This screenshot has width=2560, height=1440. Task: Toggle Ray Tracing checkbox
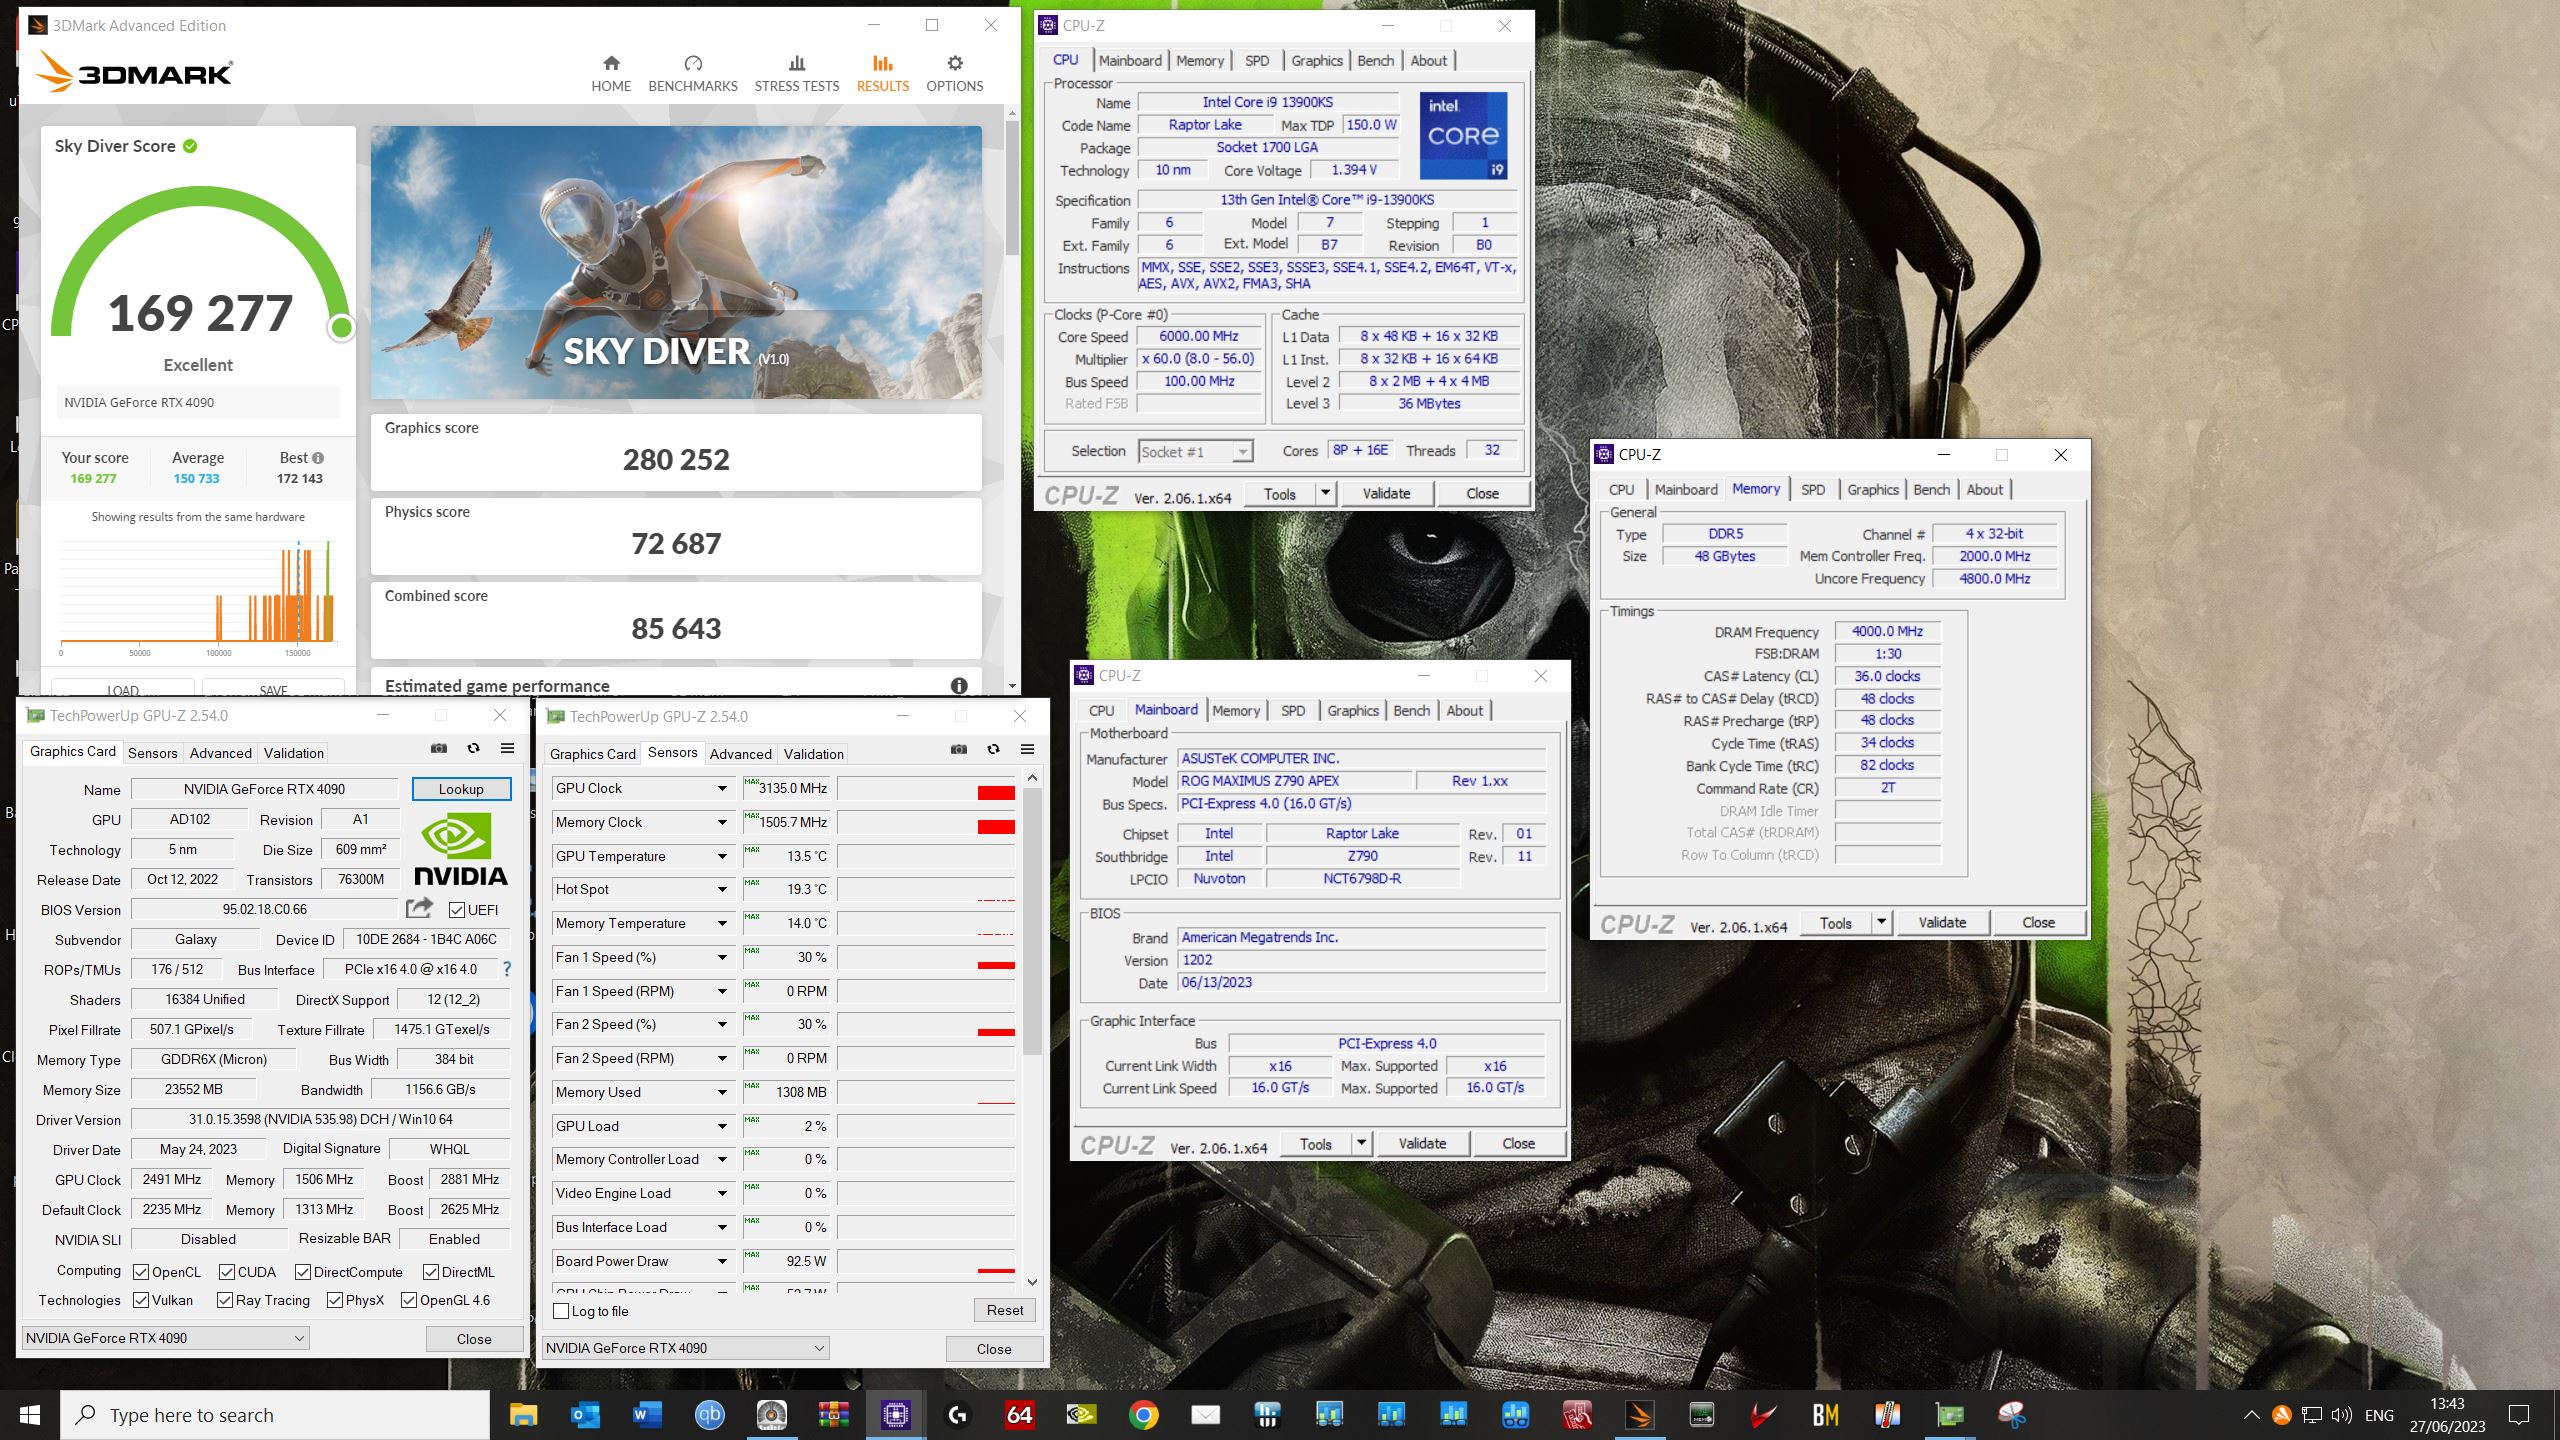point(225,1300)
